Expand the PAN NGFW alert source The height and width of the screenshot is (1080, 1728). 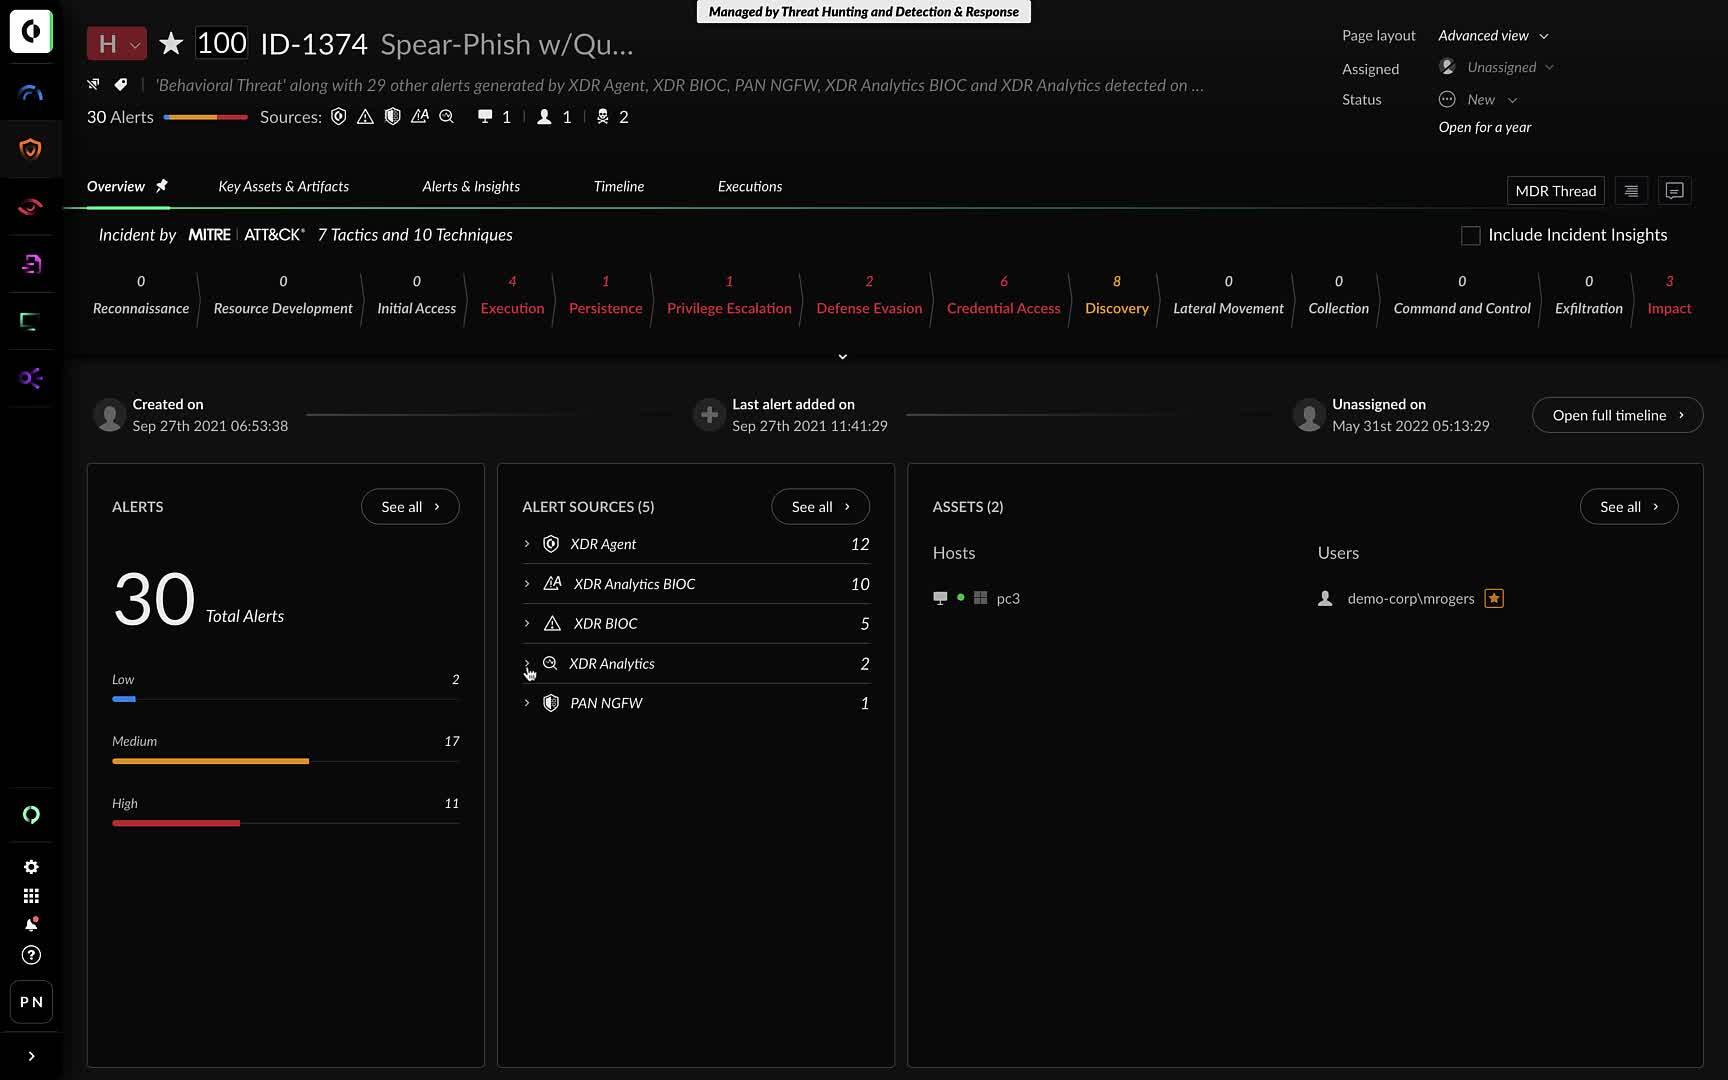(x=527, y=703)
